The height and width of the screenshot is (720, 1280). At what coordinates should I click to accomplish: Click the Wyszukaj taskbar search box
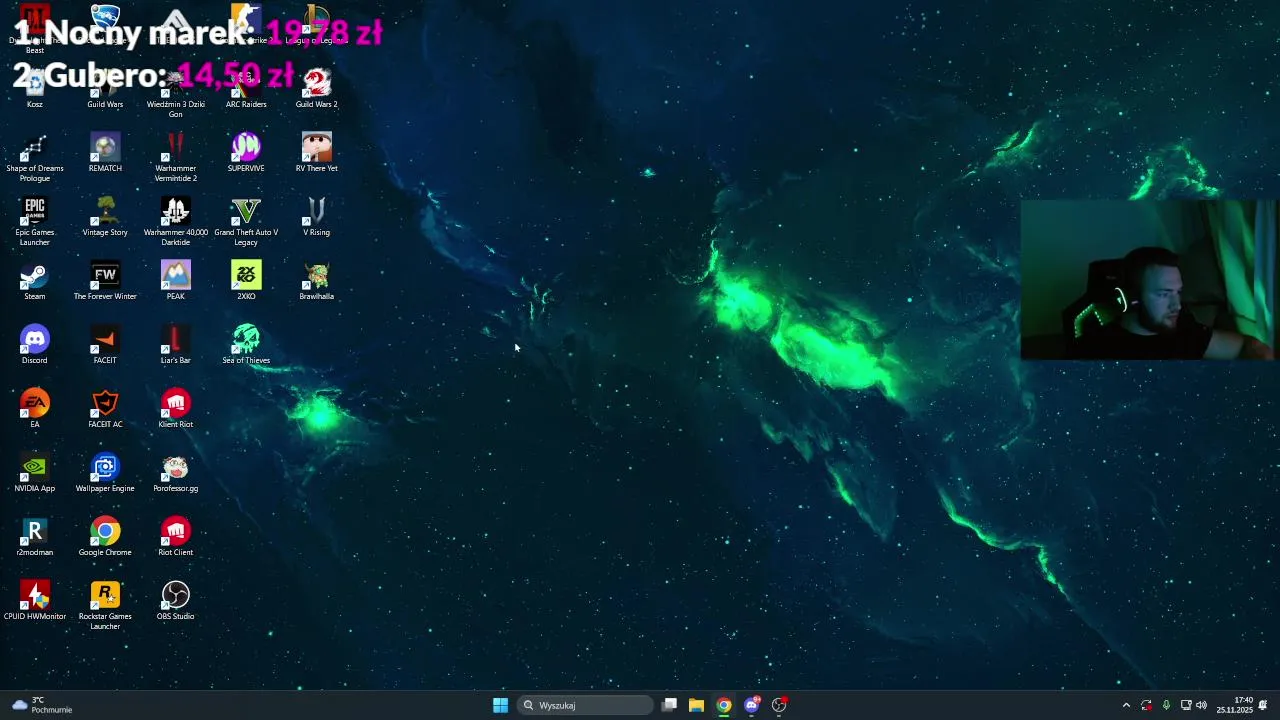[585, 705]
